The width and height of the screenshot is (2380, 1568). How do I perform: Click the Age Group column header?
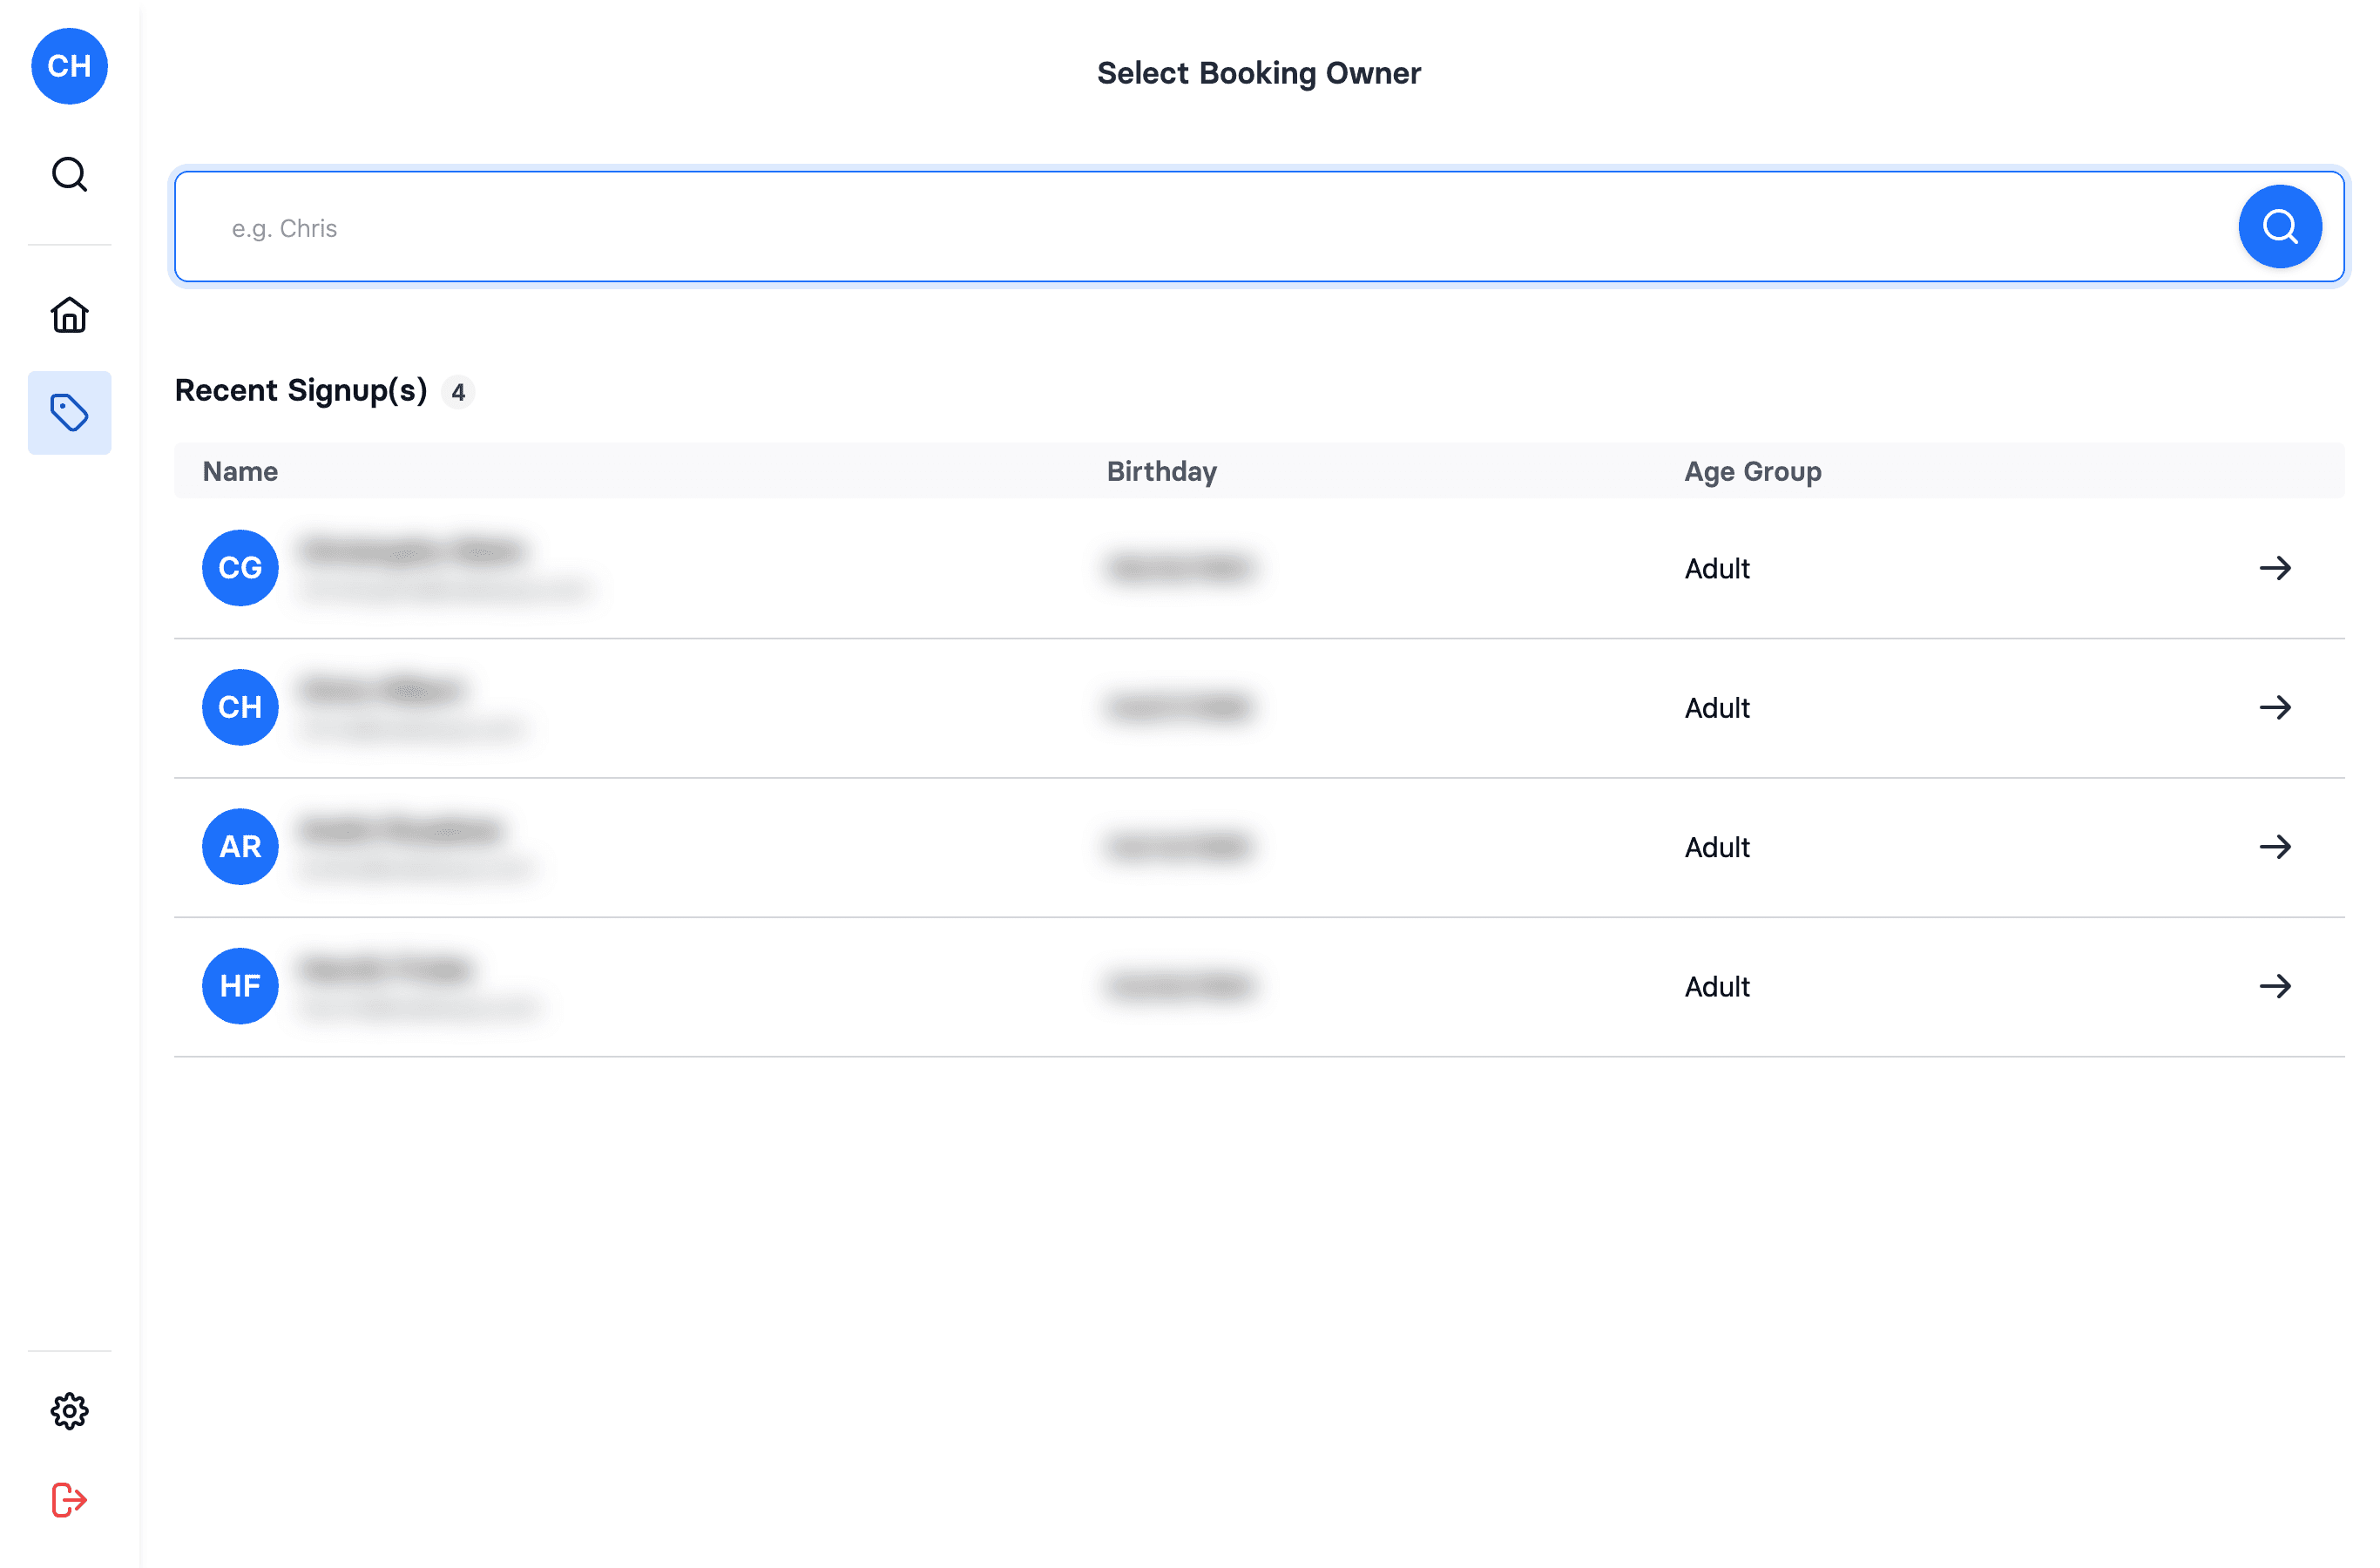click(x=1752, y=471)
